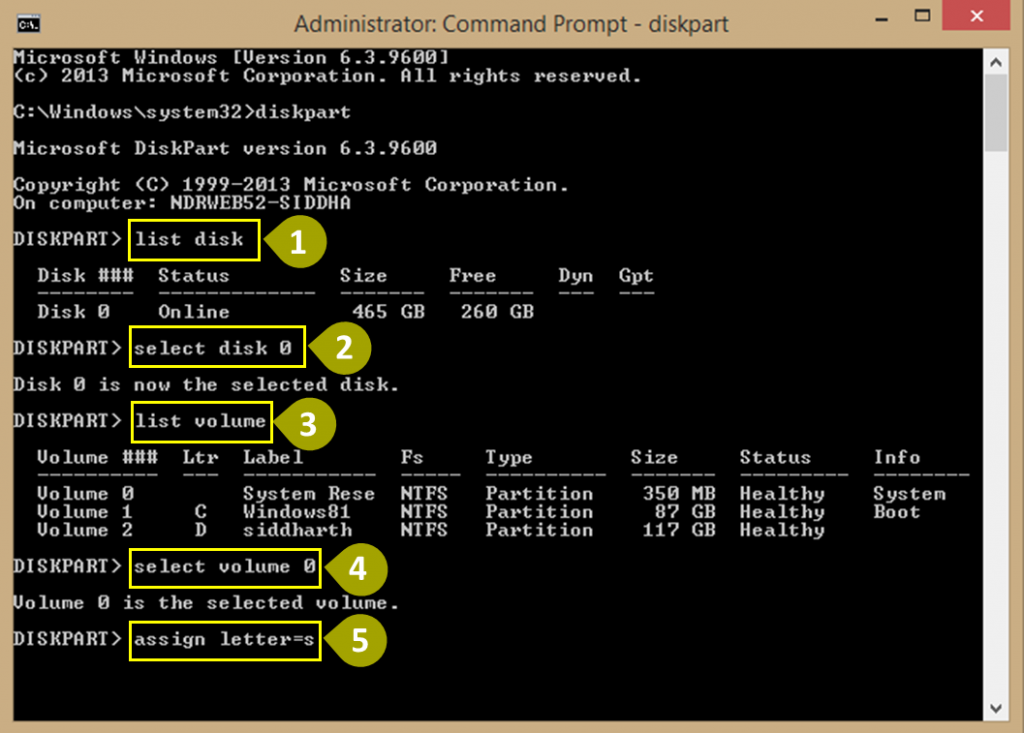Viewport: 1024px width, 733px height.
Task: Click step marker numbered 5
Action: (357, 641)
